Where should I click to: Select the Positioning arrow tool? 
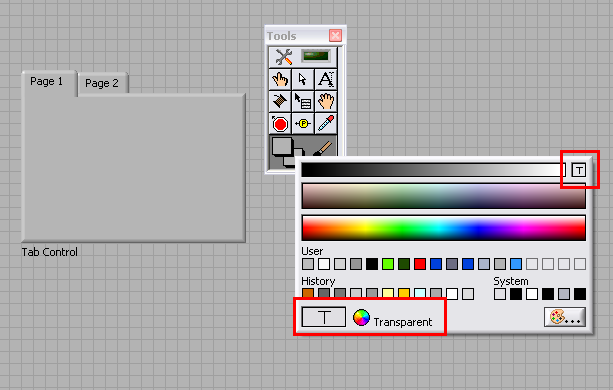click(x=303, y=79)
